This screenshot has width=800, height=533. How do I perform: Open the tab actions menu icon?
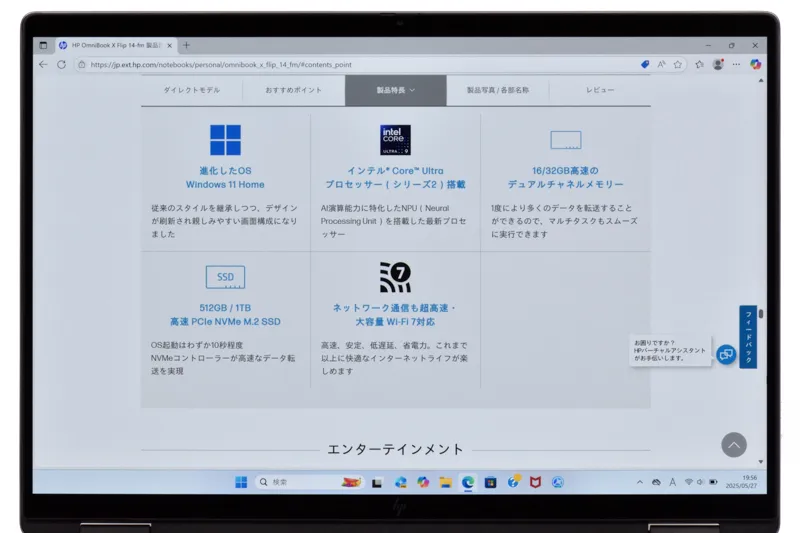(43, 45)
